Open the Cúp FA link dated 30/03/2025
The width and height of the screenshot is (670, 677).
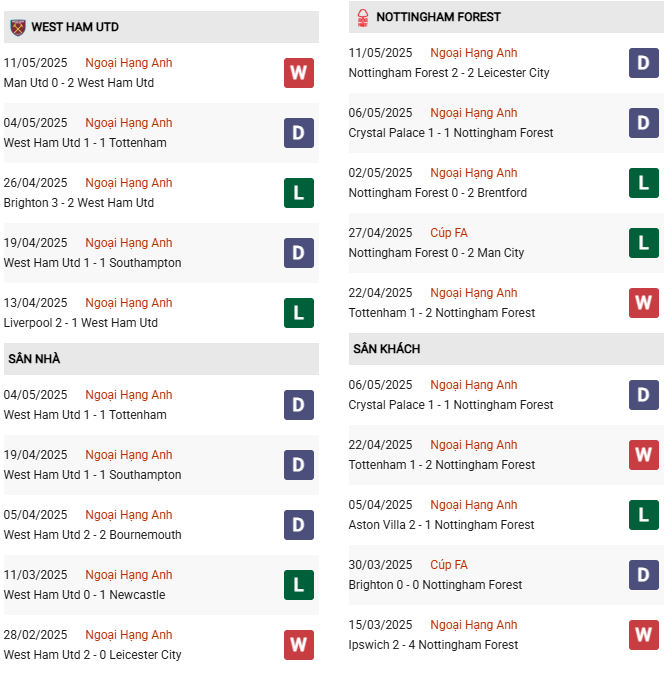click(449, 565)
